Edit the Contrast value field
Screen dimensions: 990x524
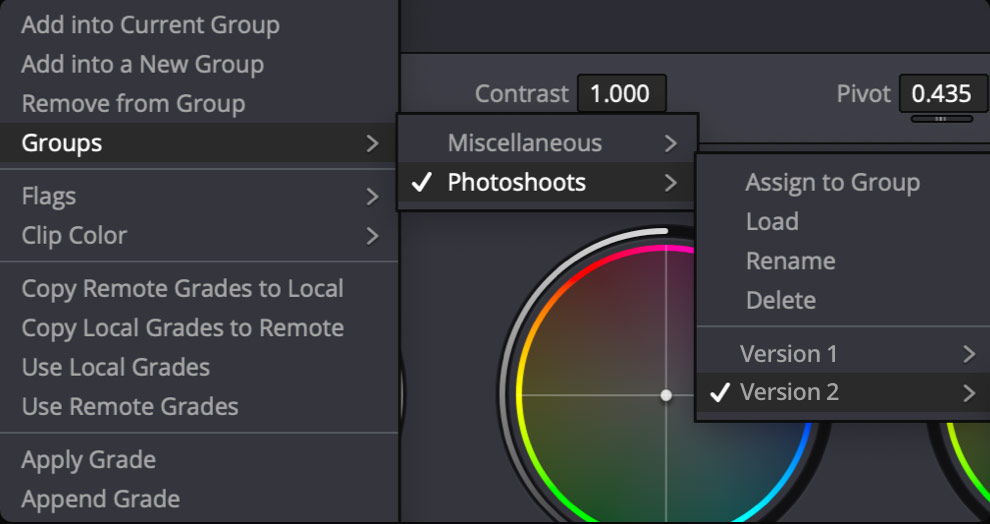click(621, 93)
